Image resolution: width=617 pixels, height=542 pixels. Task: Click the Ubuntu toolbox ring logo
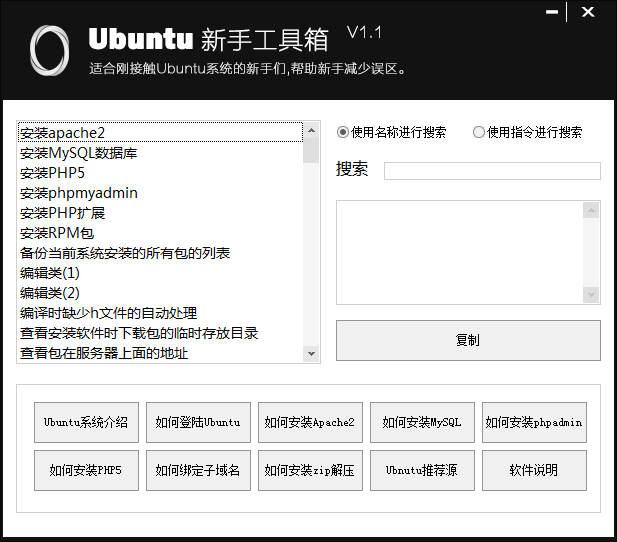click(49, 51)
